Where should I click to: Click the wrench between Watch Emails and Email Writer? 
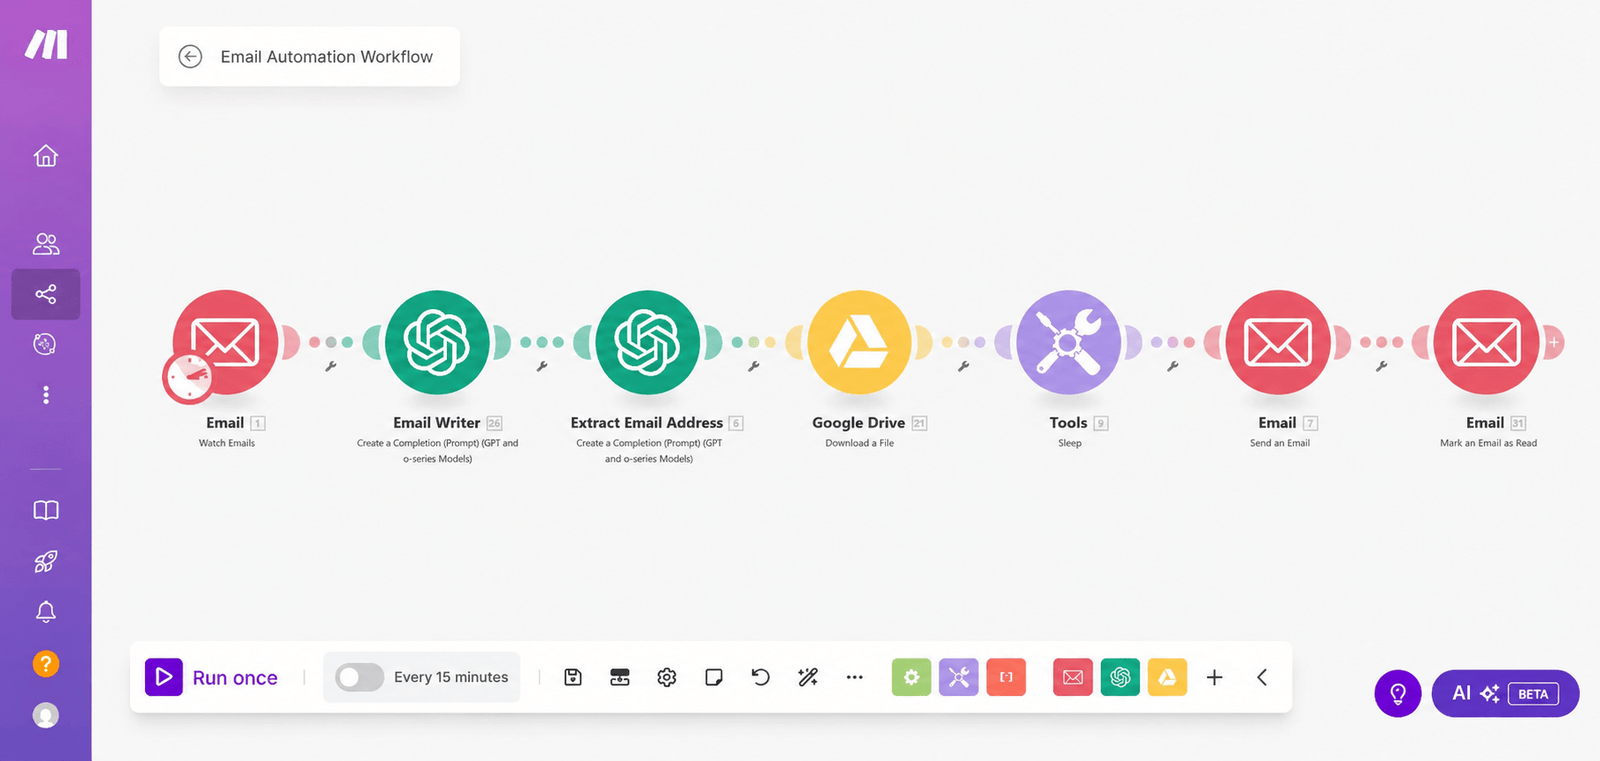[x=331, y=367]
